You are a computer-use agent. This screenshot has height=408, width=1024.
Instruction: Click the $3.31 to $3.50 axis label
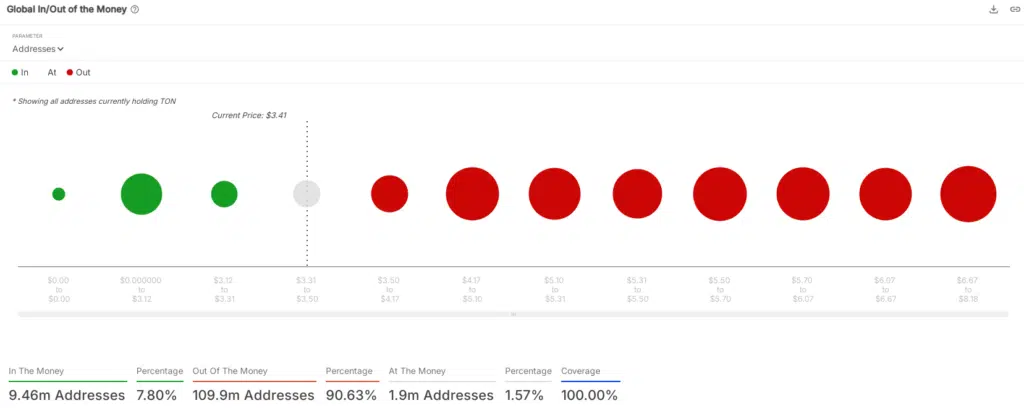306,289
